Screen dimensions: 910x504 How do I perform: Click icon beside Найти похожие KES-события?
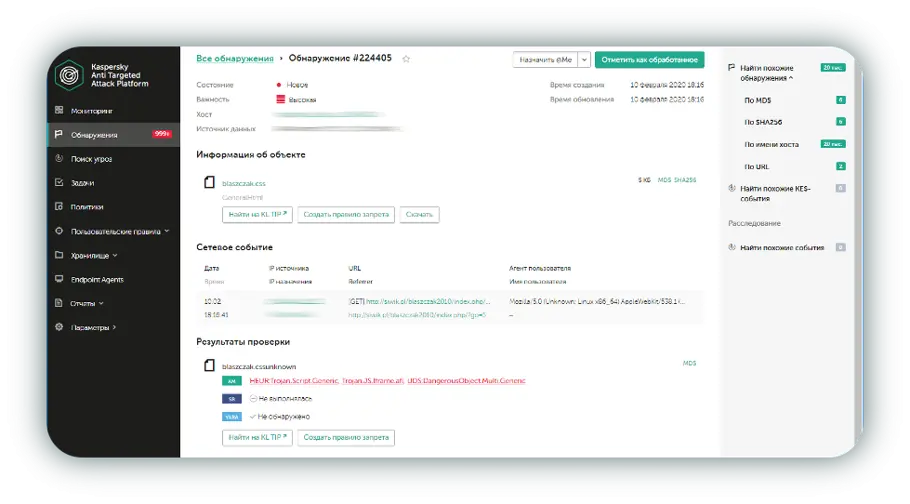click(731, 188)
